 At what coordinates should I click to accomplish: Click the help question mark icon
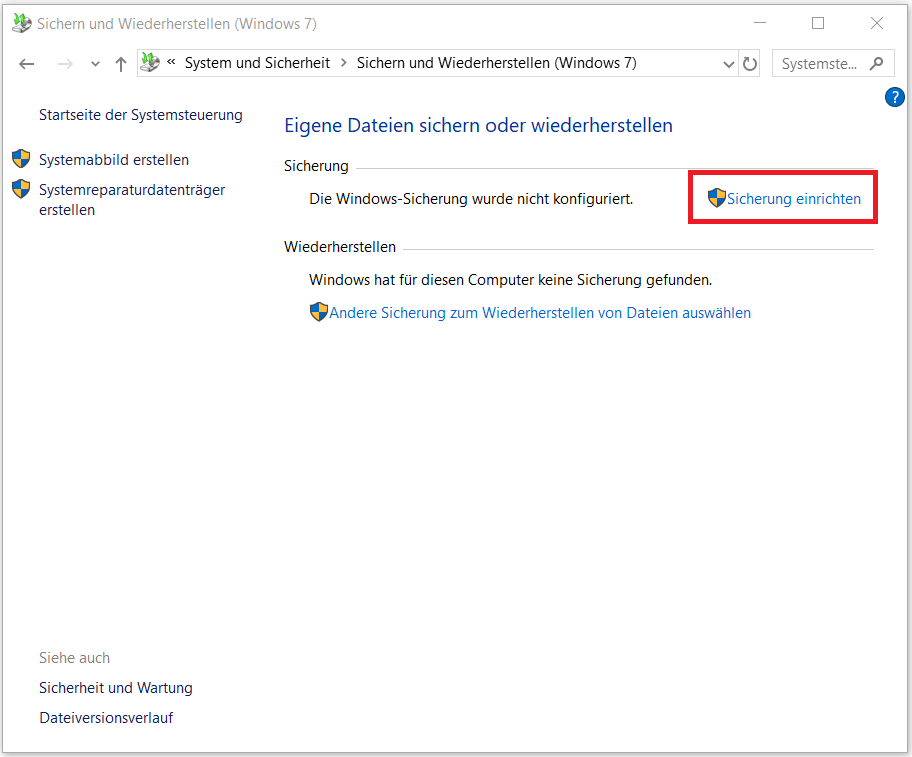click(x=895, y=97)
